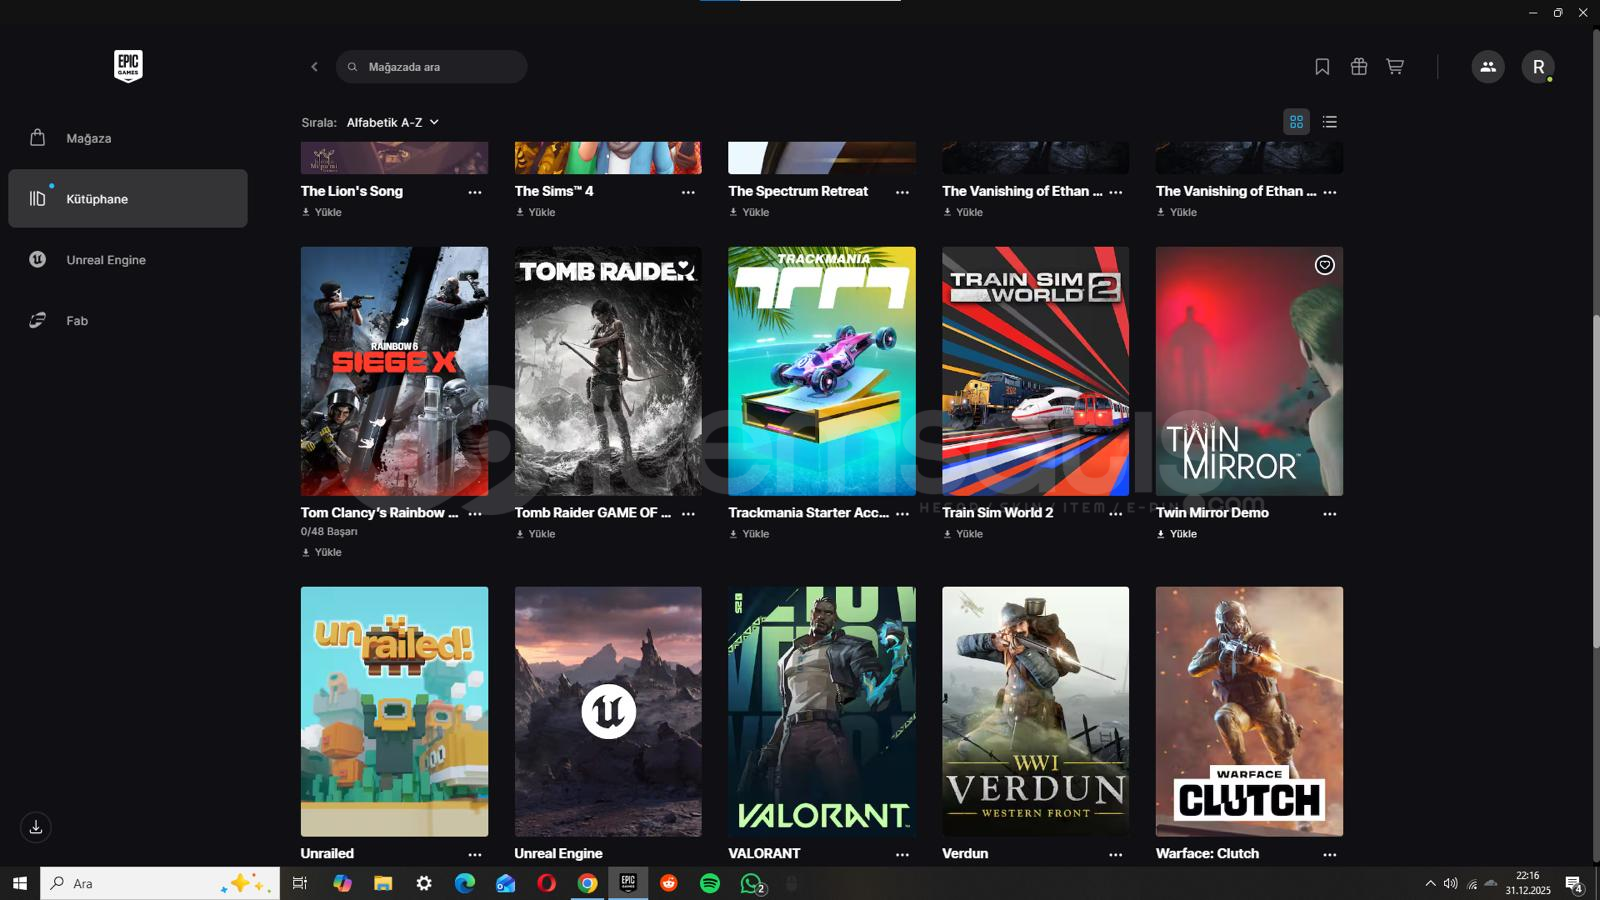The width and height of the screenshot is (1600, 900).
Task: Open options menu for Verdun
Action: (x=1116, y=855)
